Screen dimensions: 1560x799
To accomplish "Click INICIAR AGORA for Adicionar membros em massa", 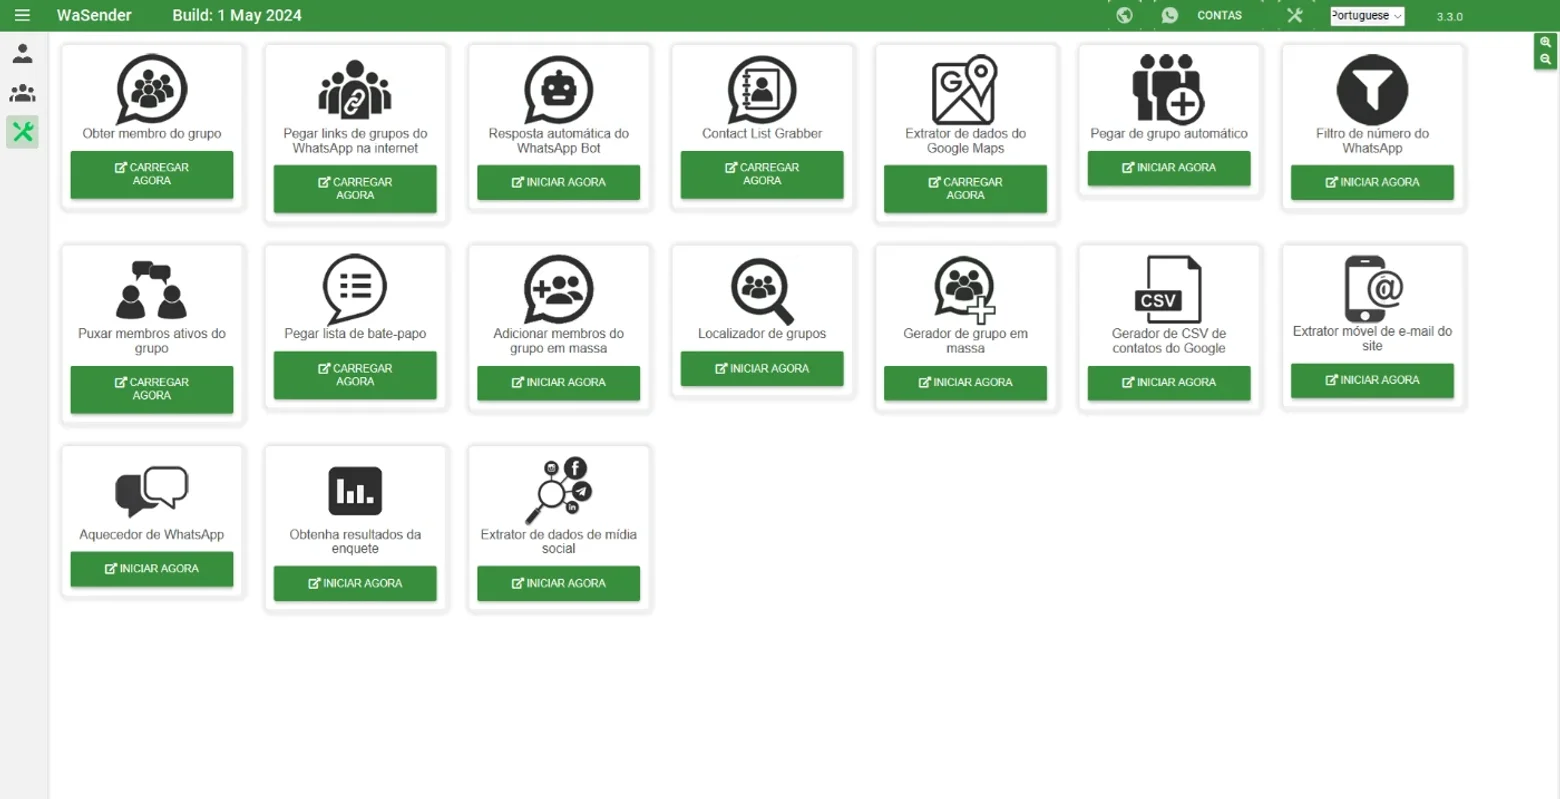I will coord(559,383).
